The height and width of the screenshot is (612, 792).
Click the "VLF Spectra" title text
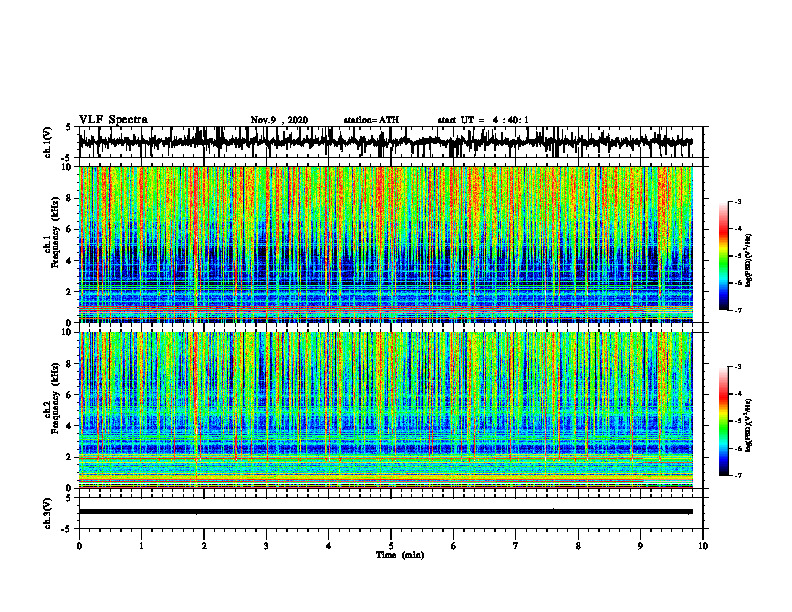point(113,120)
